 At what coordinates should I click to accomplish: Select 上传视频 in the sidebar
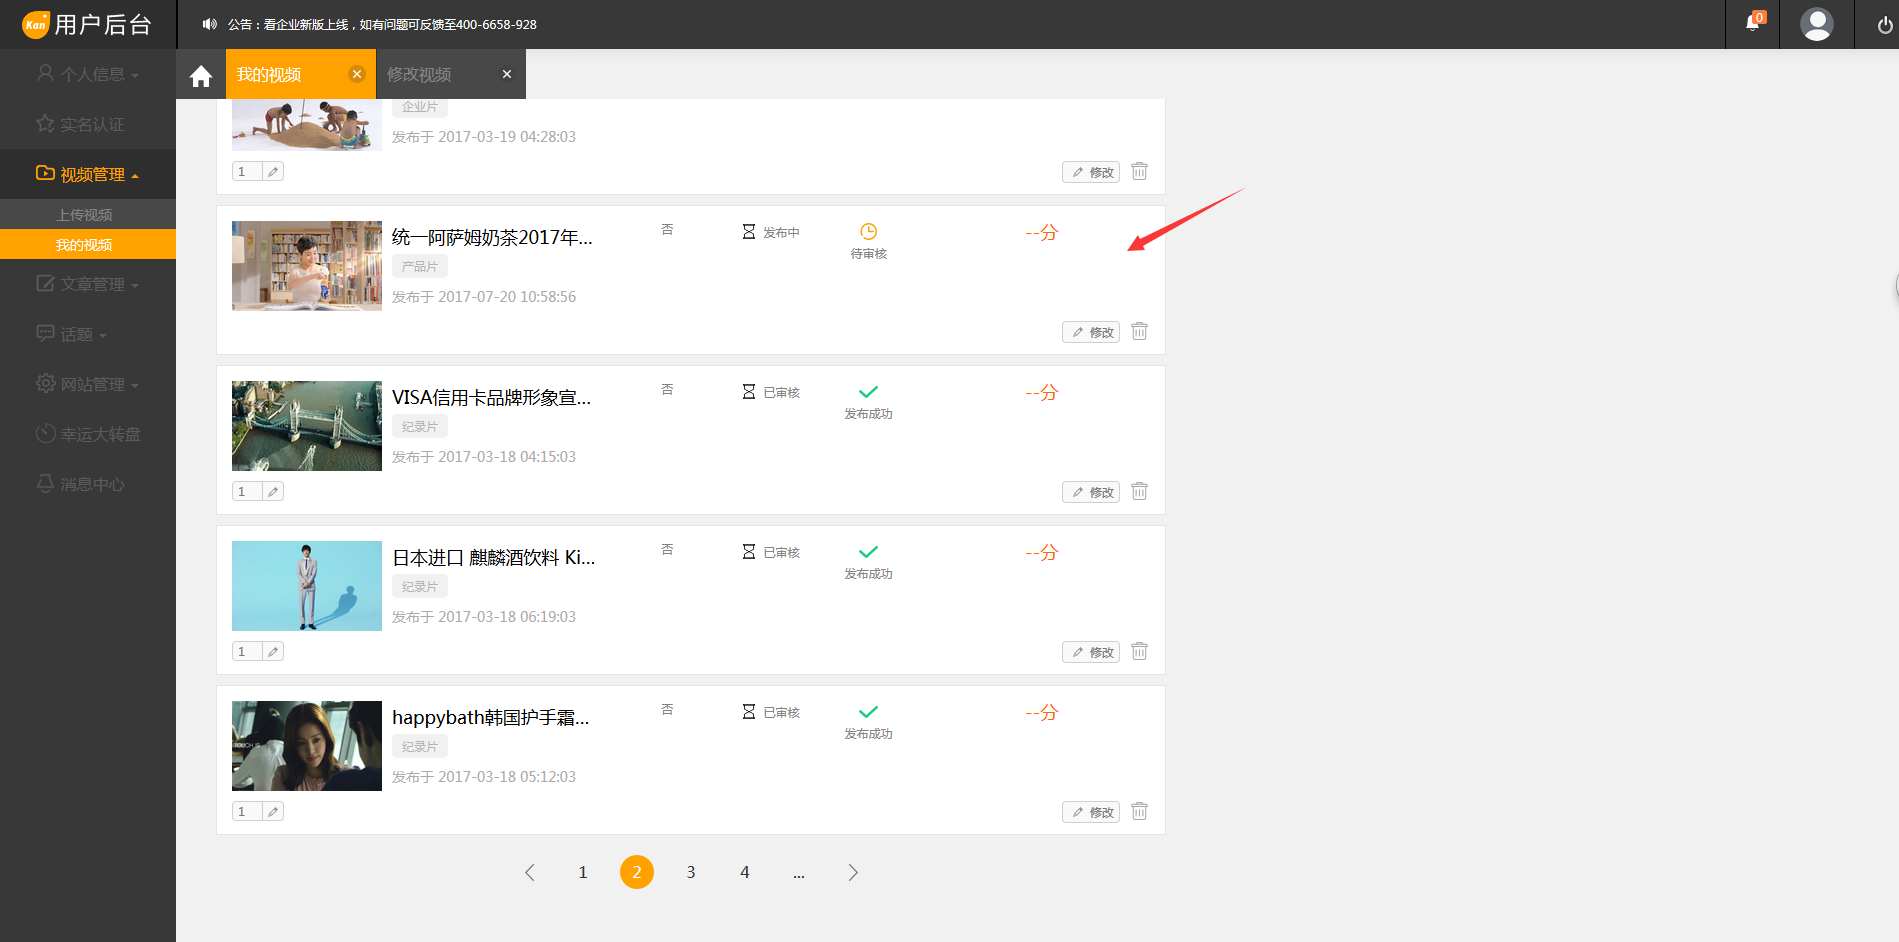(84, 215)
